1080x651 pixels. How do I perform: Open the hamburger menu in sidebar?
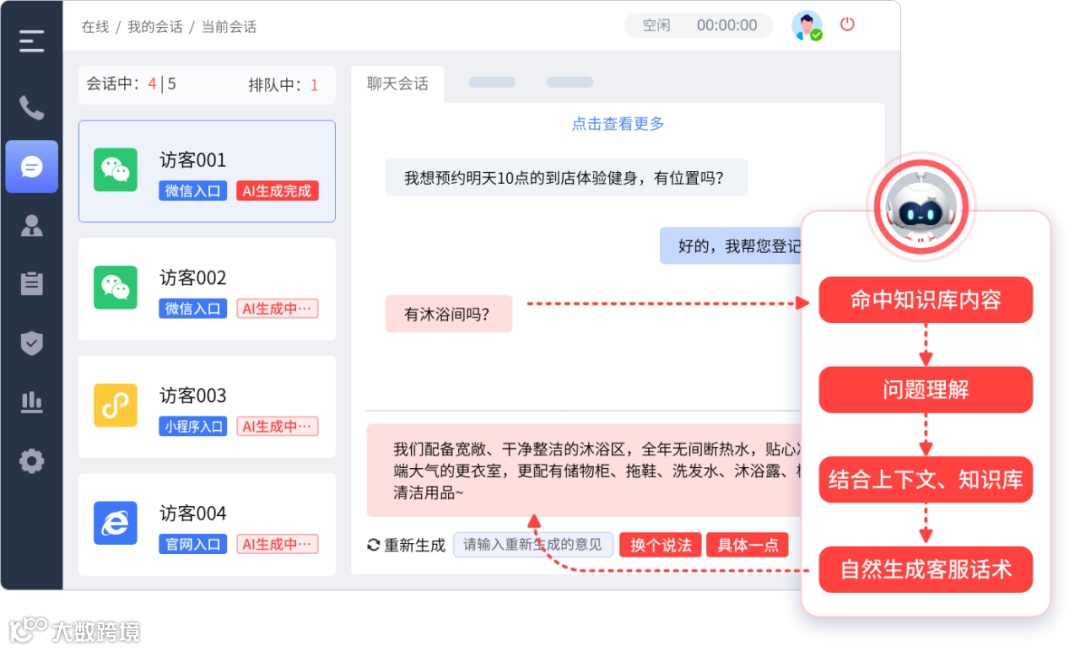tap(31, 41)
